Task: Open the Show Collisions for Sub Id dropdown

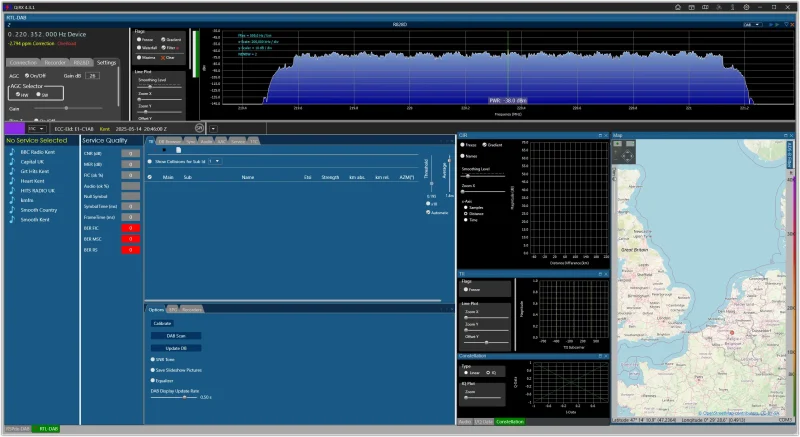Action: click(x=215, y=160)
